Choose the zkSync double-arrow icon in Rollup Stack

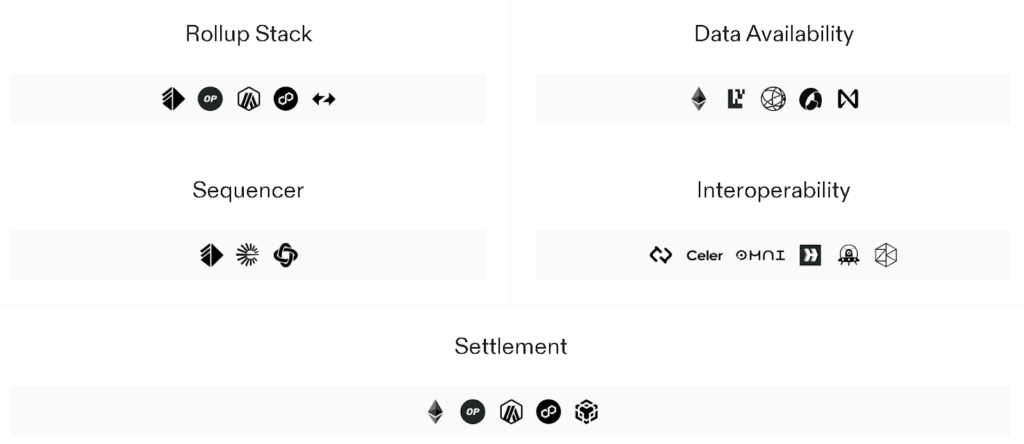[x=323, y=99]
